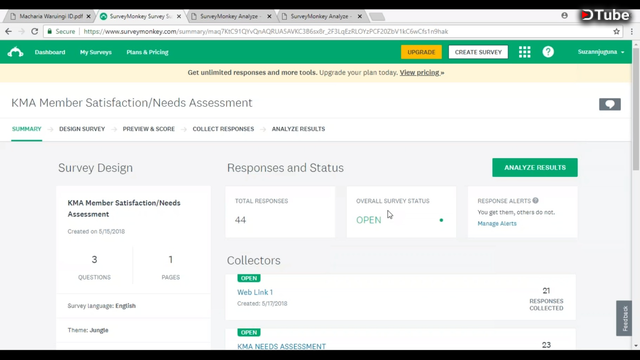Click the KMA Member Satisfaction/Needs Assessment page title
This screenshot has width=640, height=360.
[132, 103]
